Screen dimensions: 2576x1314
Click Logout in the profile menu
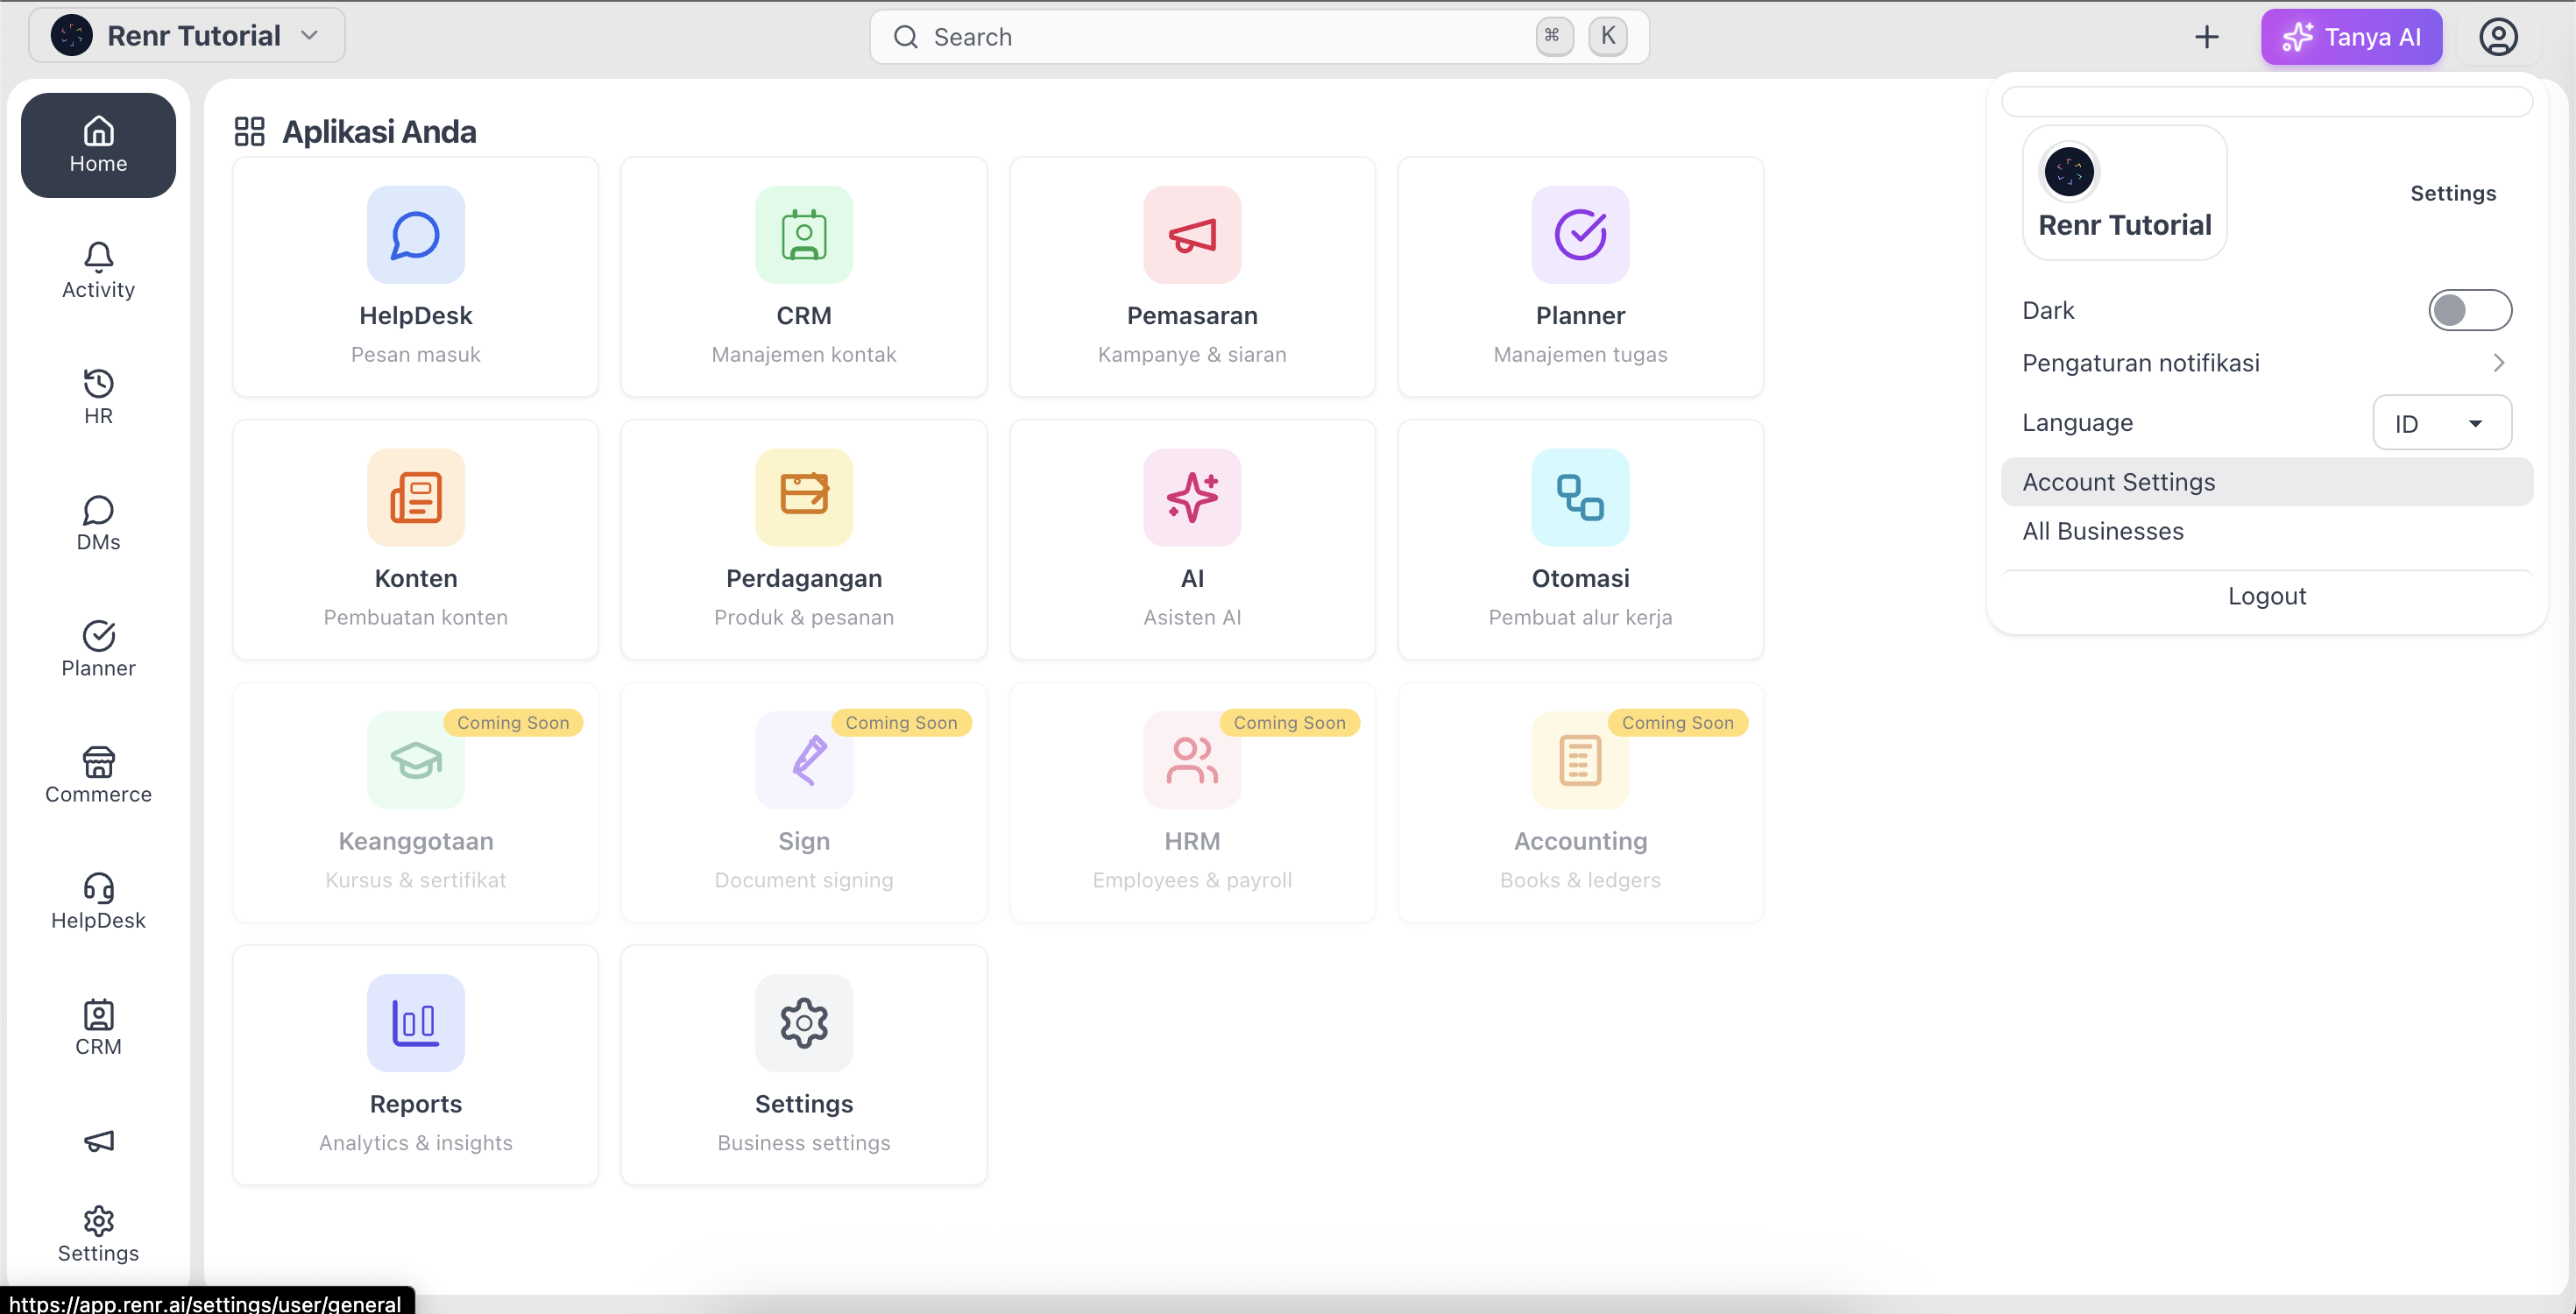[x=2266, y=596]
